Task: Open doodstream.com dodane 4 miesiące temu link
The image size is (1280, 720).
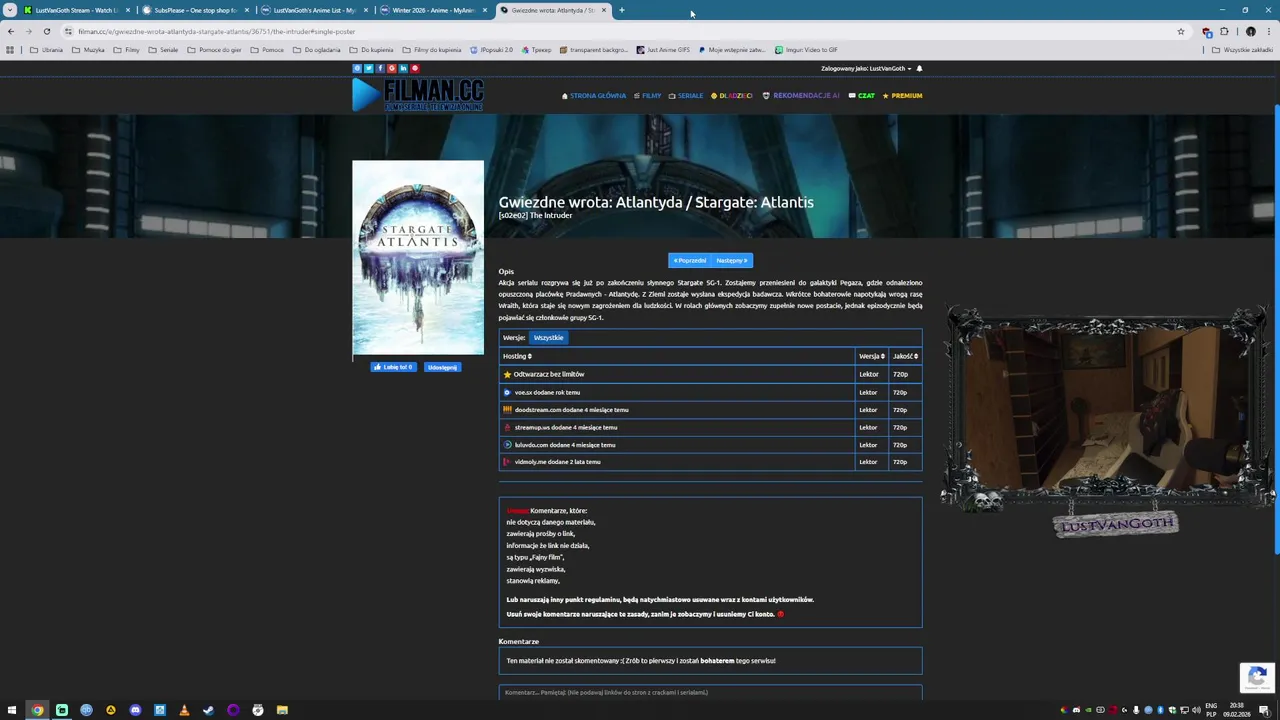Action: point(571,410)
